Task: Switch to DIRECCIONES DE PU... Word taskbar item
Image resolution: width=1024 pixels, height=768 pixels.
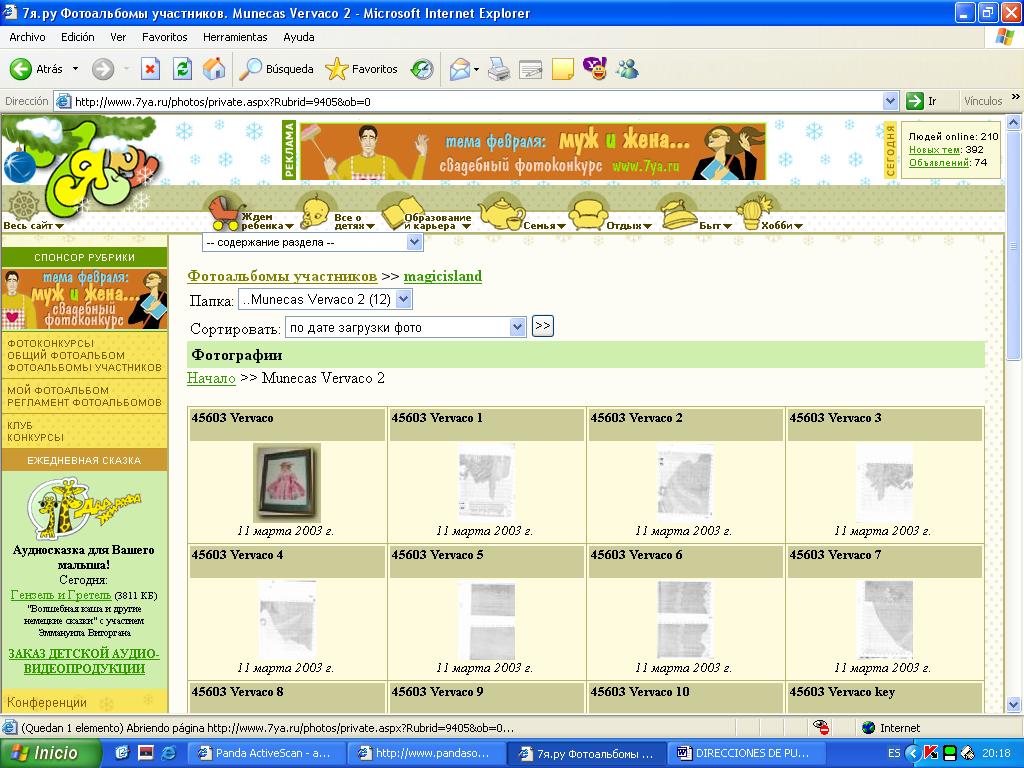Action: pyautogui.click(x=746, y=753)
